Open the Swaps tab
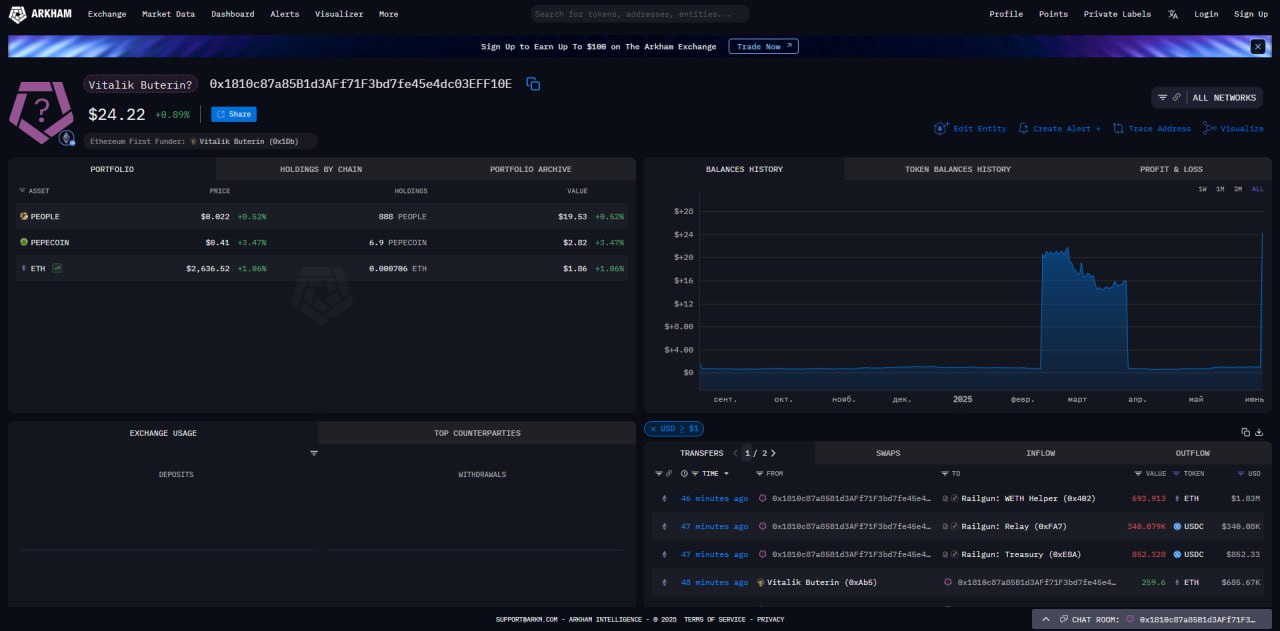 pos(888,453)
